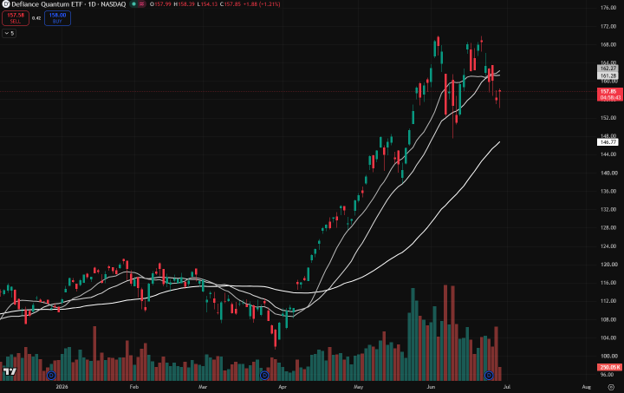Image resolution: width=624 pixels, height=393 pixels.
Task: Click the Aug label on time axis
Action: (x=586, y=387)
